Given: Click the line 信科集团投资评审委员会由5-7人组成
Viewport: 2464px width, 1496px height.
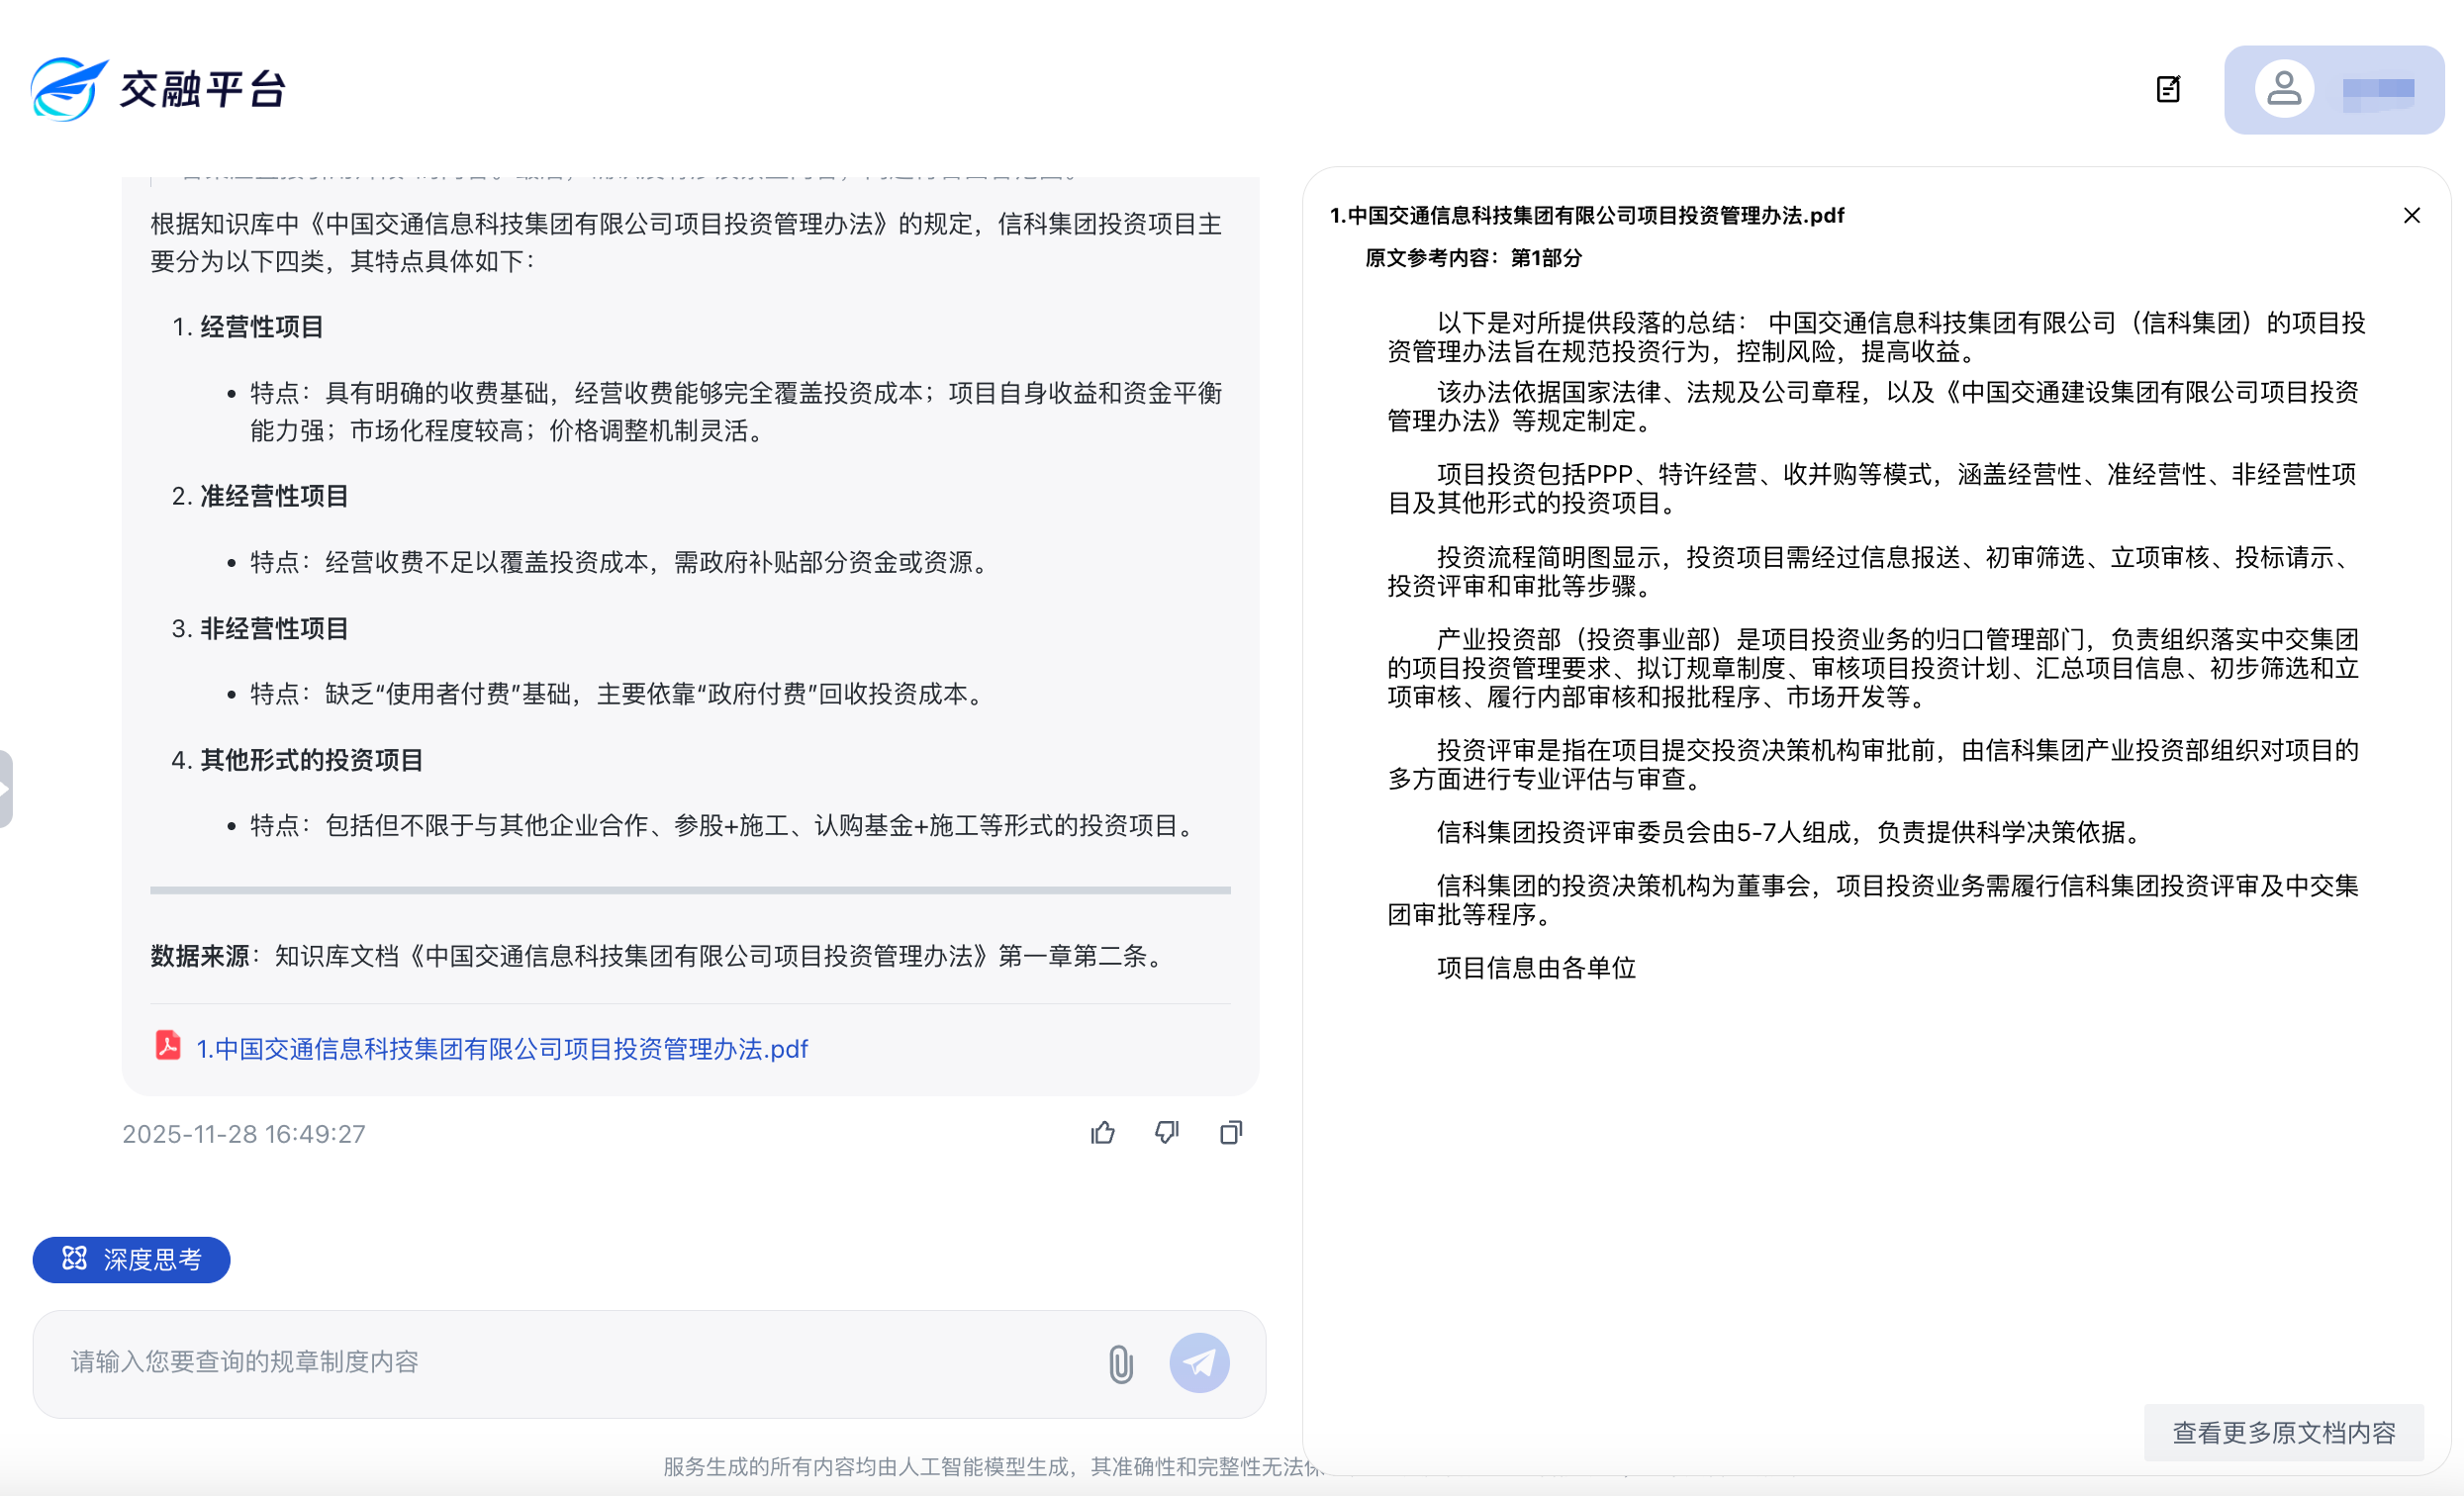Looking at the screenshot, I should pos(1792,832).
